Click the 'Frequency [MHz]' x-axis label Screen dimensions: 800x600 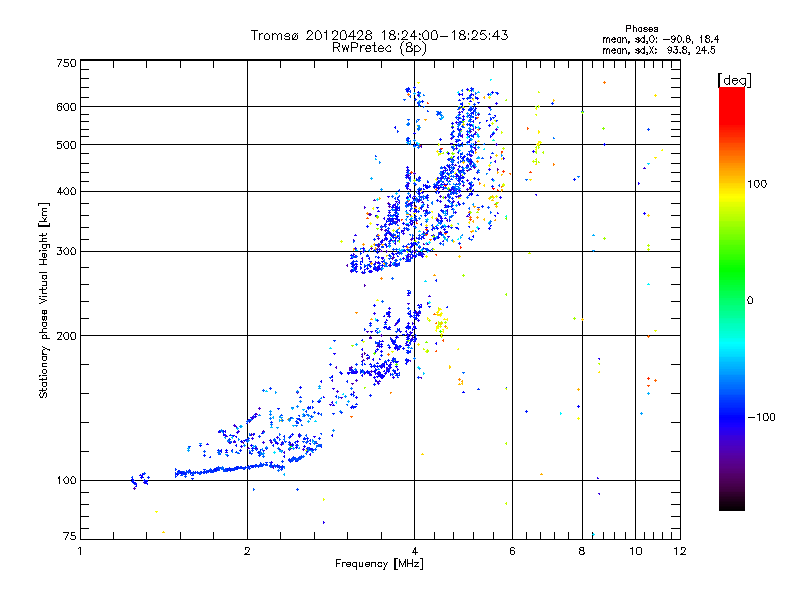tap(379, 564)
